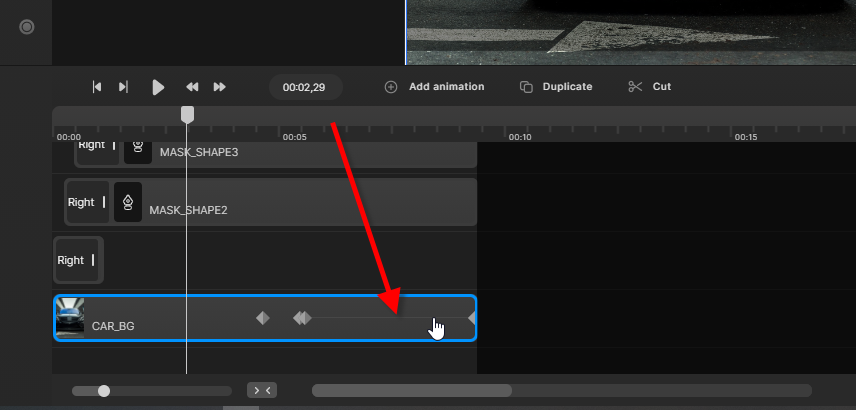This screenshot has height=410, width=856.
Task: Select the clustered keyframe diamonds on CAR_BG
Action: coord(302,318)
